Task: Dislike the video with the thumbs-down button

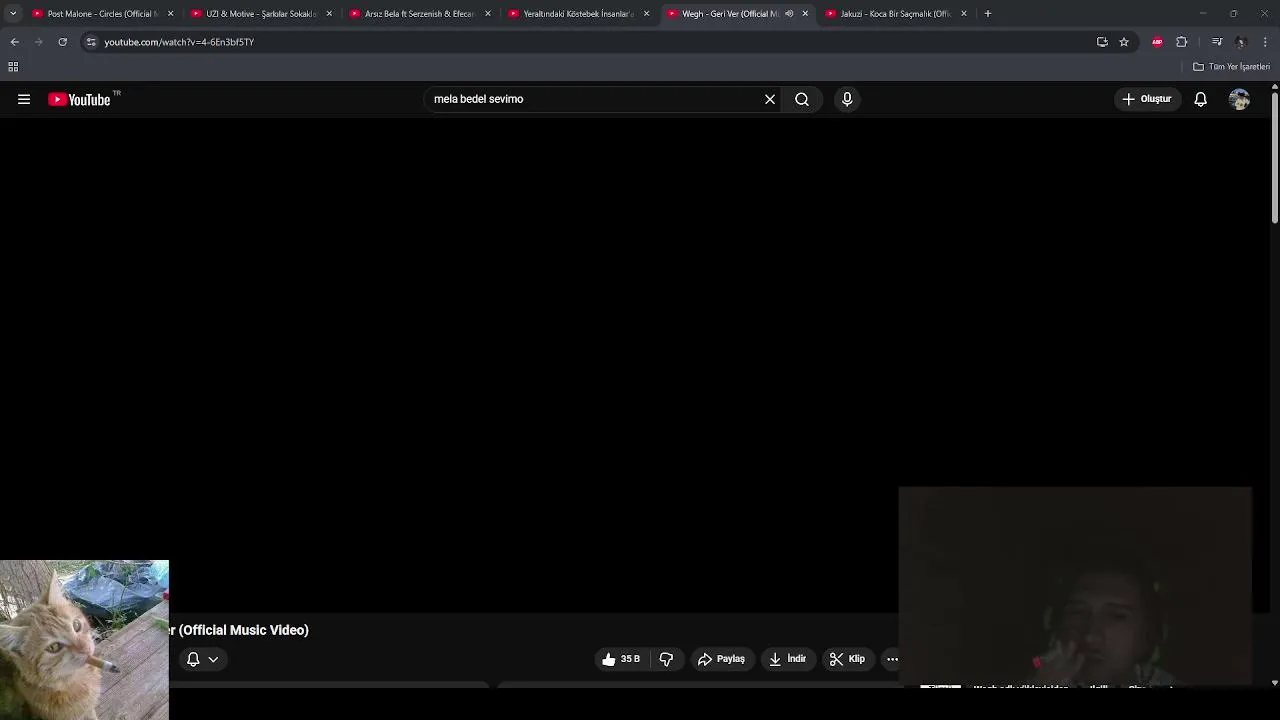Action: [x=667, y=659]
